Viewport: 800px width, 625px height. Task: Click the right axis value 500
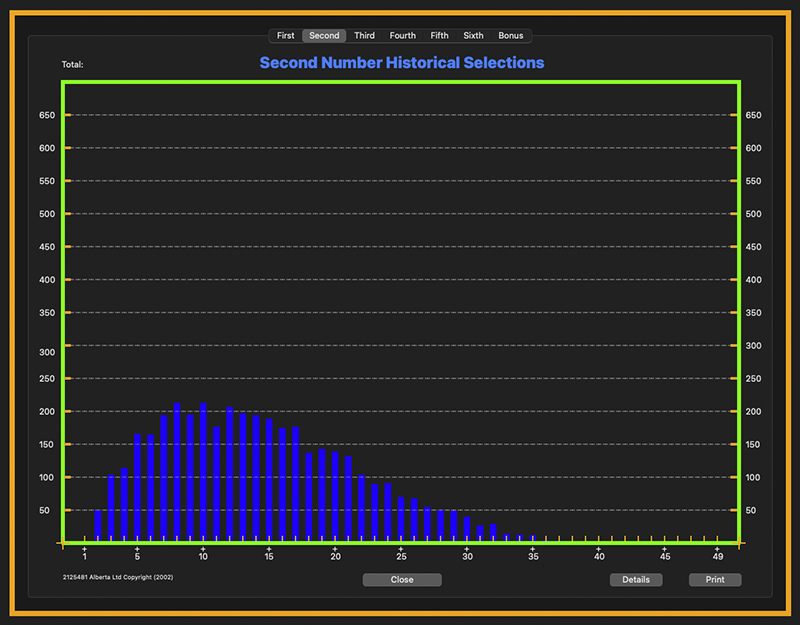click(x=754, y=214)
